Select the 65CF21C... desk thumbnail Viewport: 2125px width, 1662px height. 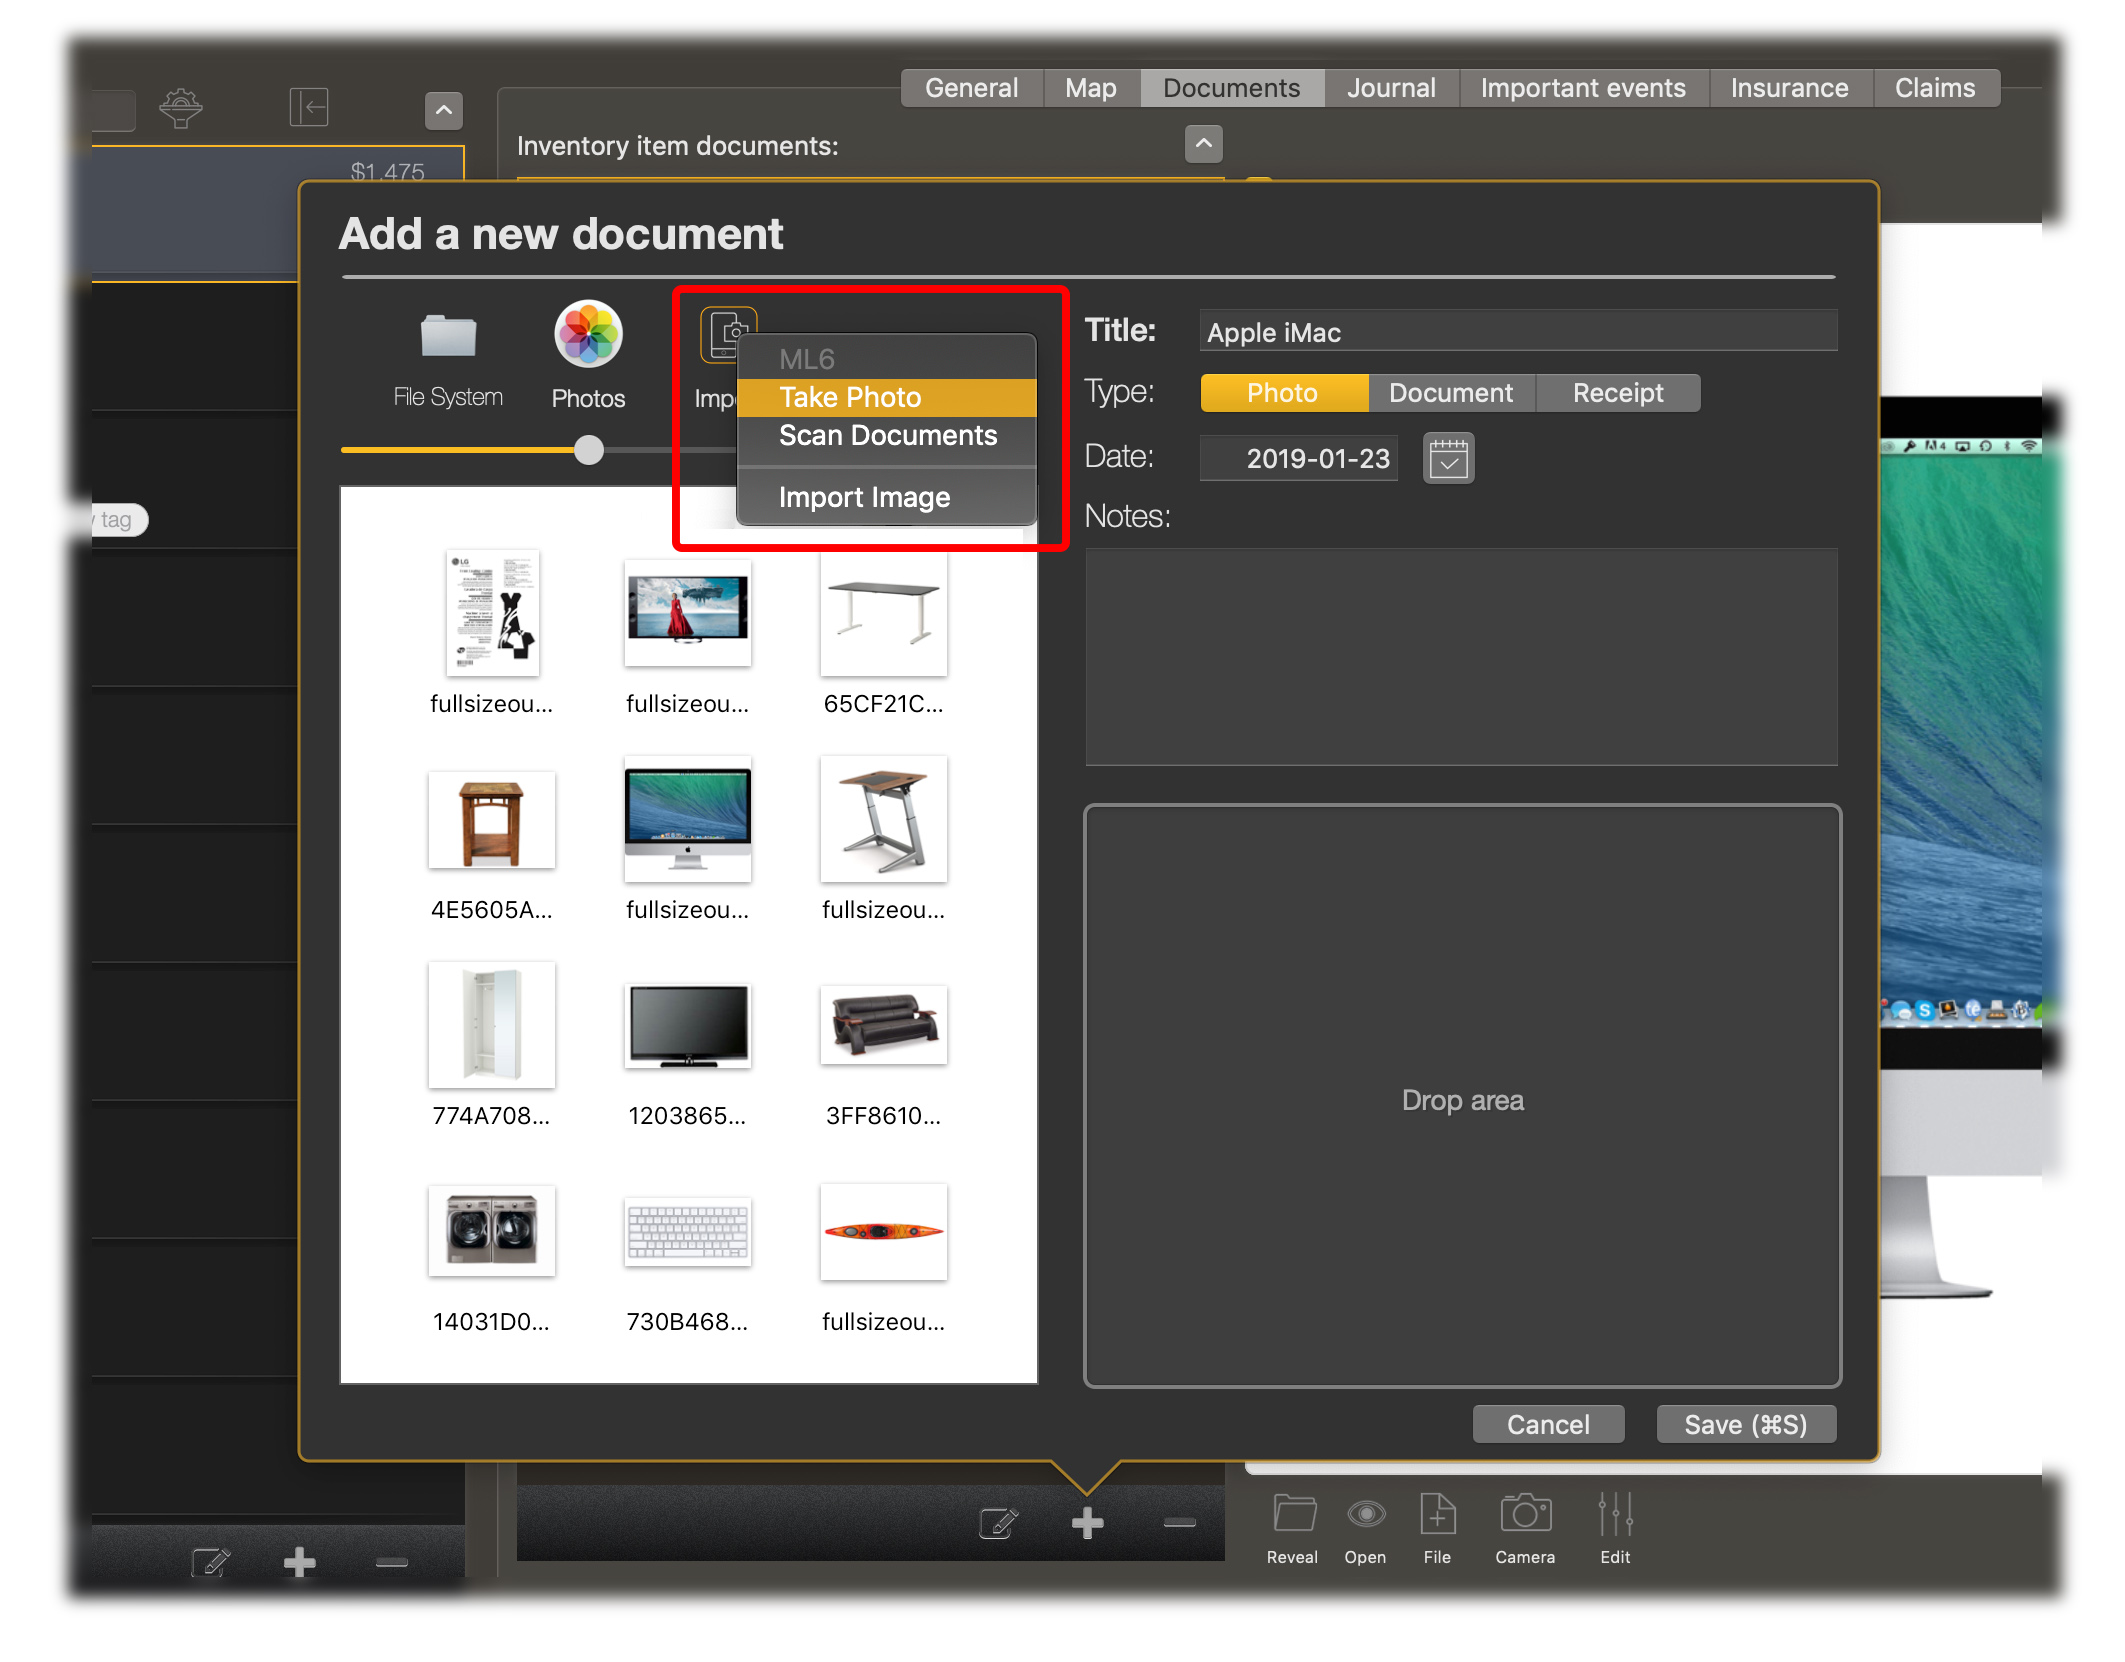(x=883, y=614)
